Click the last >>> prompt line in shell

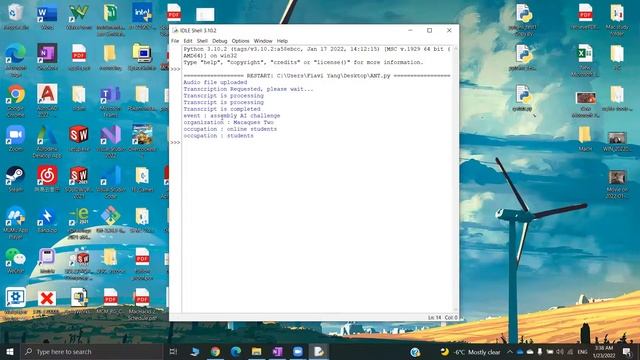175,142
